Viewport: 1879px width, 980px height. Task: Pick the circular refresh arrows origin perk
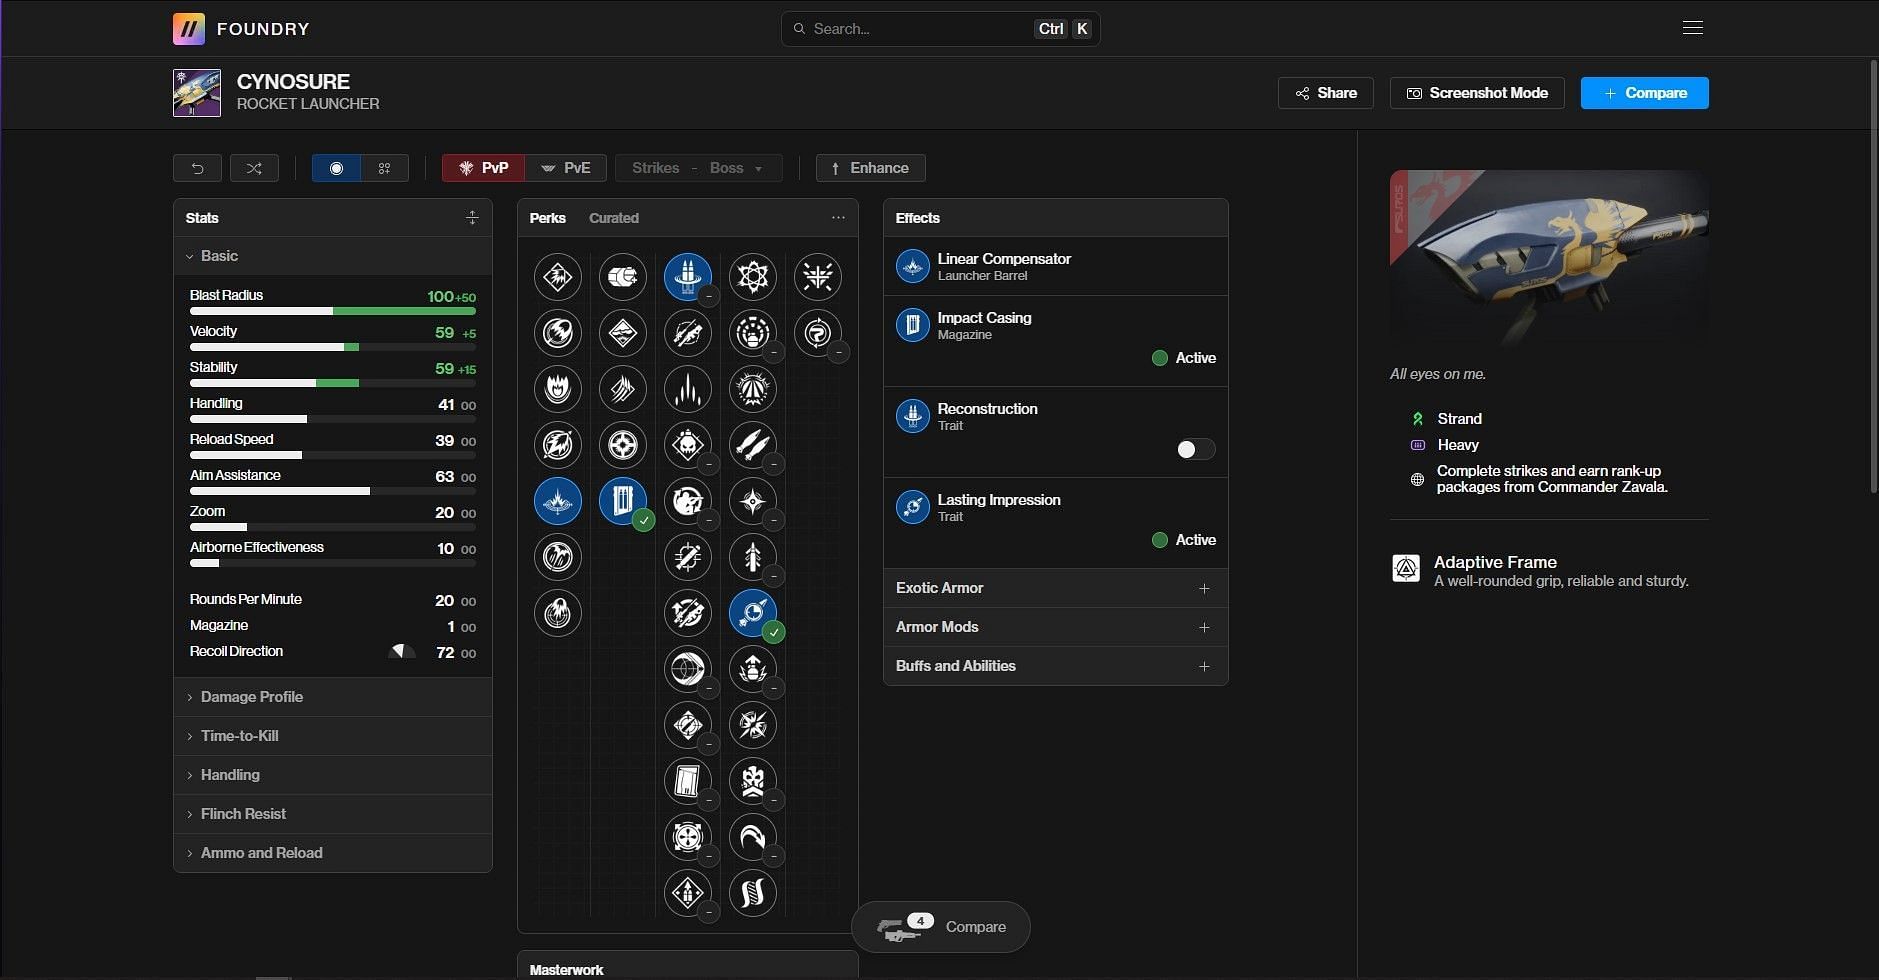click(818, 333)
